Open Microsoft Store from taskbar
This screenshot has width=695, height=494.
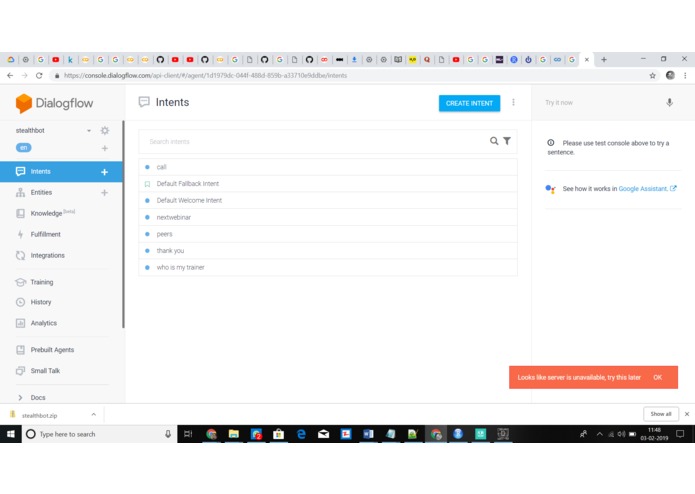[x=279, y=434]
